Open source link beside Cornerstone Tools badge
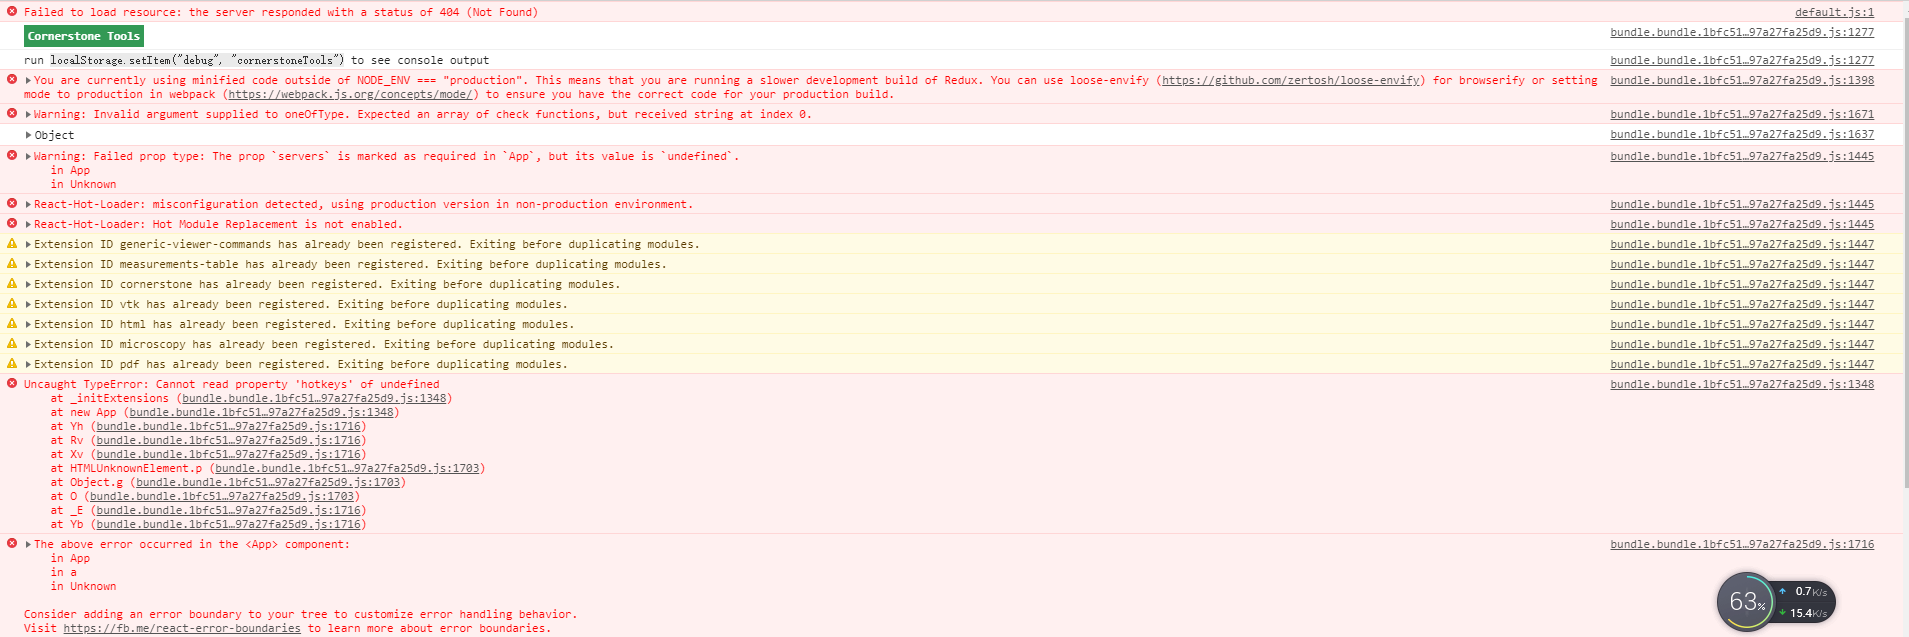This screenshot has width=1909, height=637. [1742, 32]
